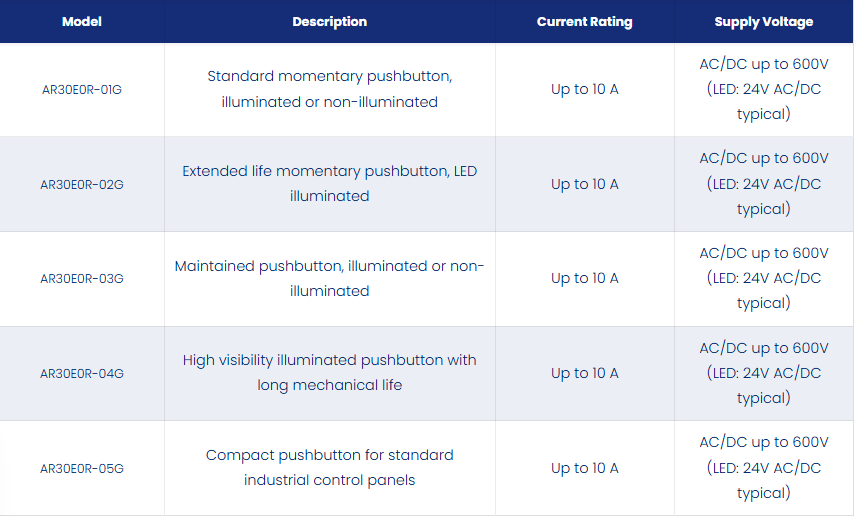This screenshot has width=856, height=516.
Task: Click the Current Rating column header
Action: [x=585, y=22]
